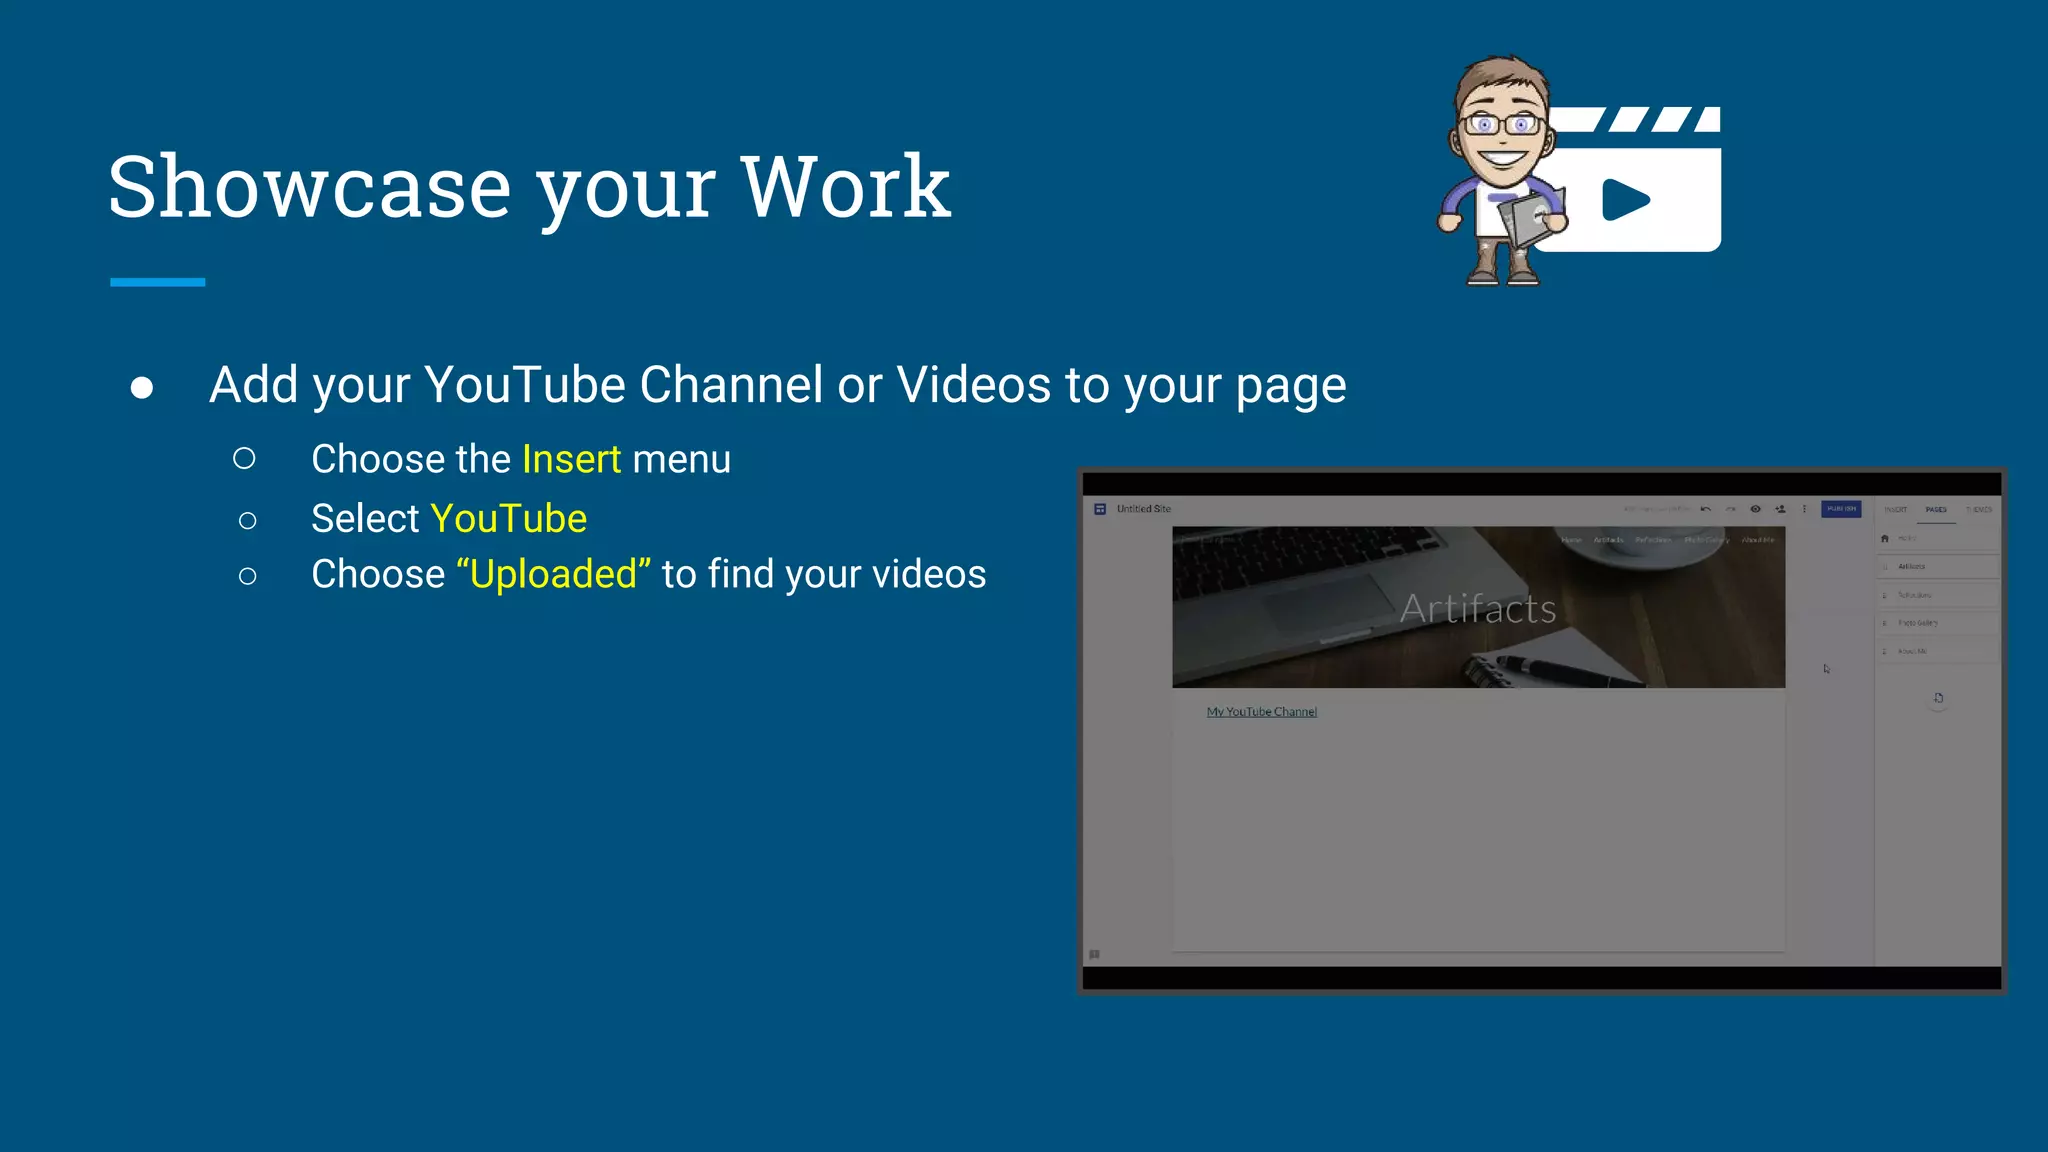Select the Reflections page in Pages list

1938,595
